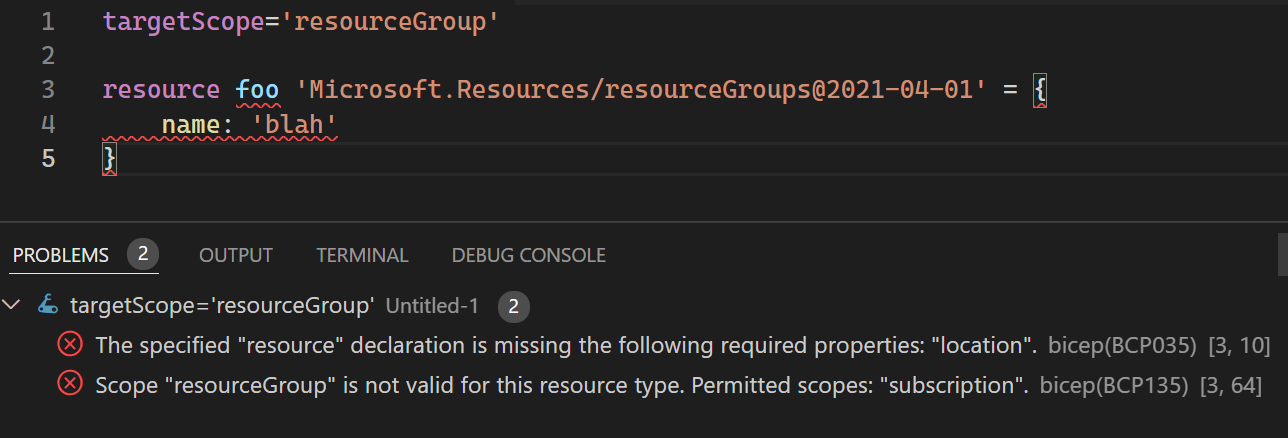1288x438 pixels.
Task: Click the Untitled-1 file label
Action: [x=433, y=306]
